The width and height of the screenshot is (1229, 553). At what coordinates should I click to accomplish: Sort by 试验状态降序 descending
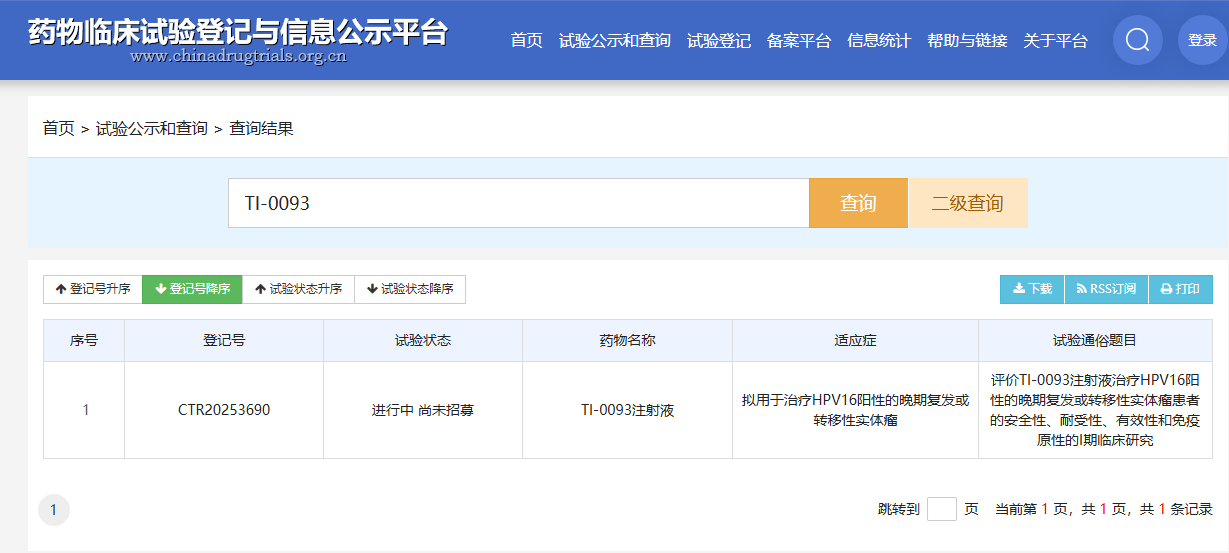tap(410, 289)
